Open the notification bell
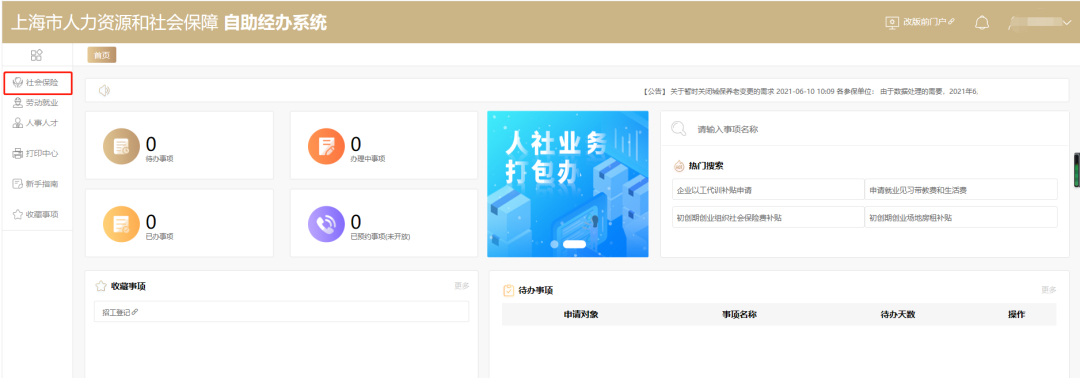This screenshot has width=1080, height=378. pos(982,23)
